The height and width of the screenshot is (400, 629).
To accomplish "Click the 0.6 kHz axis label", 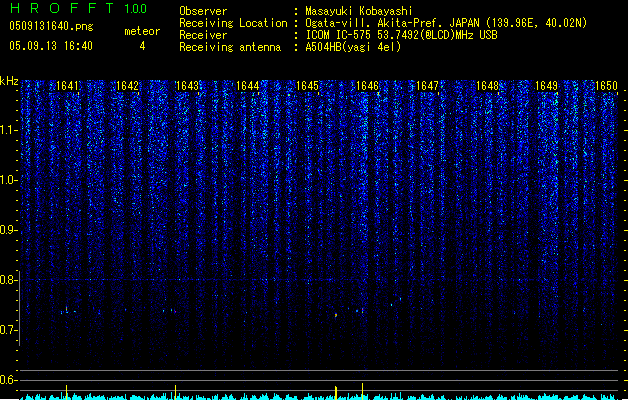I will coord(8,380).
